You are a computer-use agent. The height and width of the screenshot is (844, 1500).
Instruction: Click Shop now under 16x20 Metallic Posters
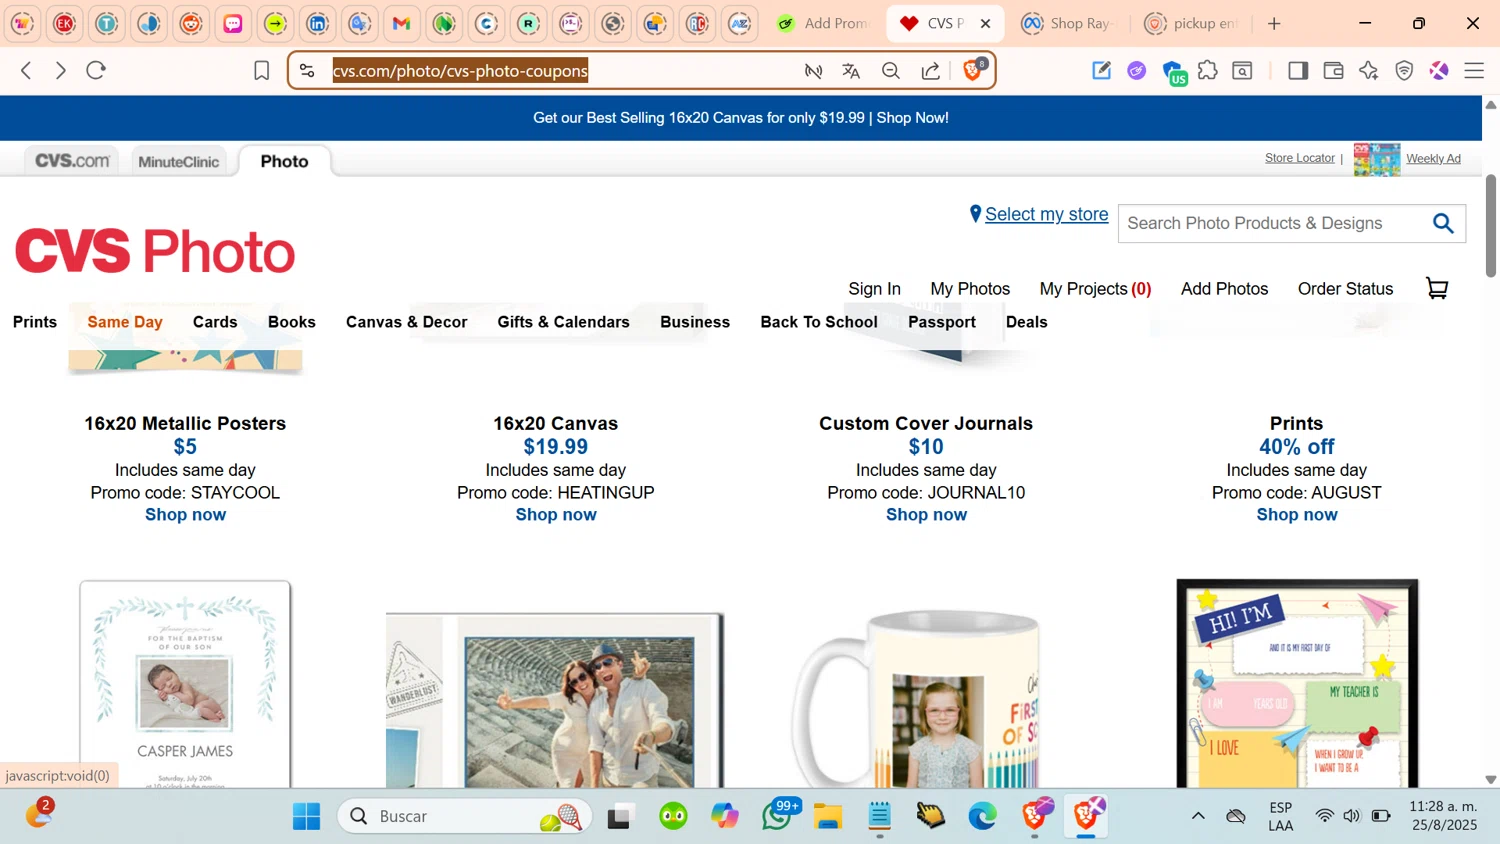click(x=186, y=515)
